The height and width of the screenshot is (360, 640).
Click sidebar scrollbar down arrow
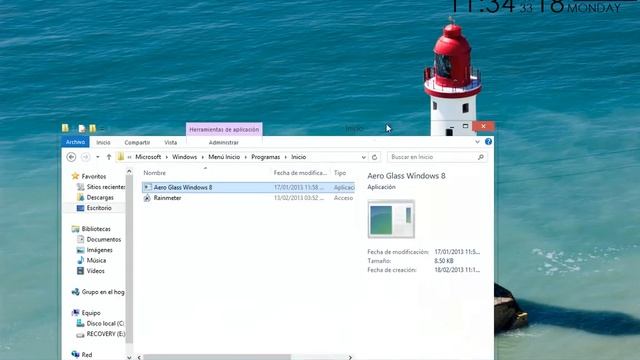click(129, 357)
